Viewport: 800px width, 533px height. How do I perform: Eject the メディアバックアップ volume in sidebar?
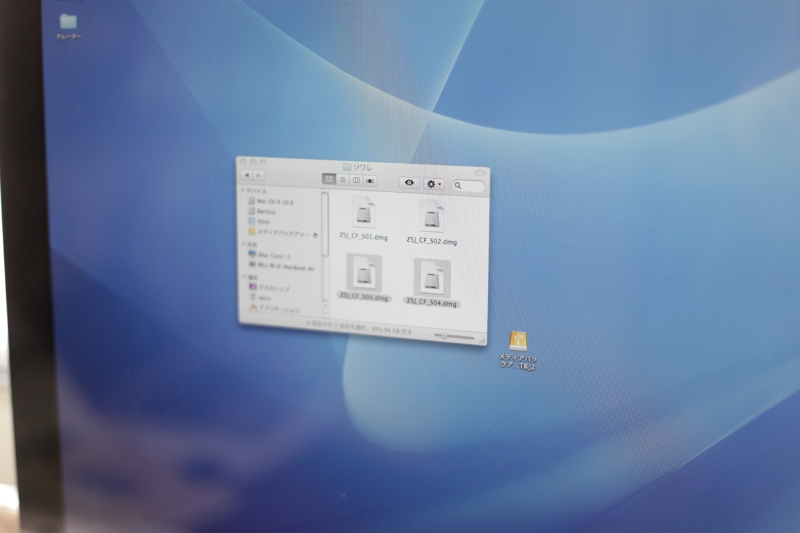click(x=316, y=234)
